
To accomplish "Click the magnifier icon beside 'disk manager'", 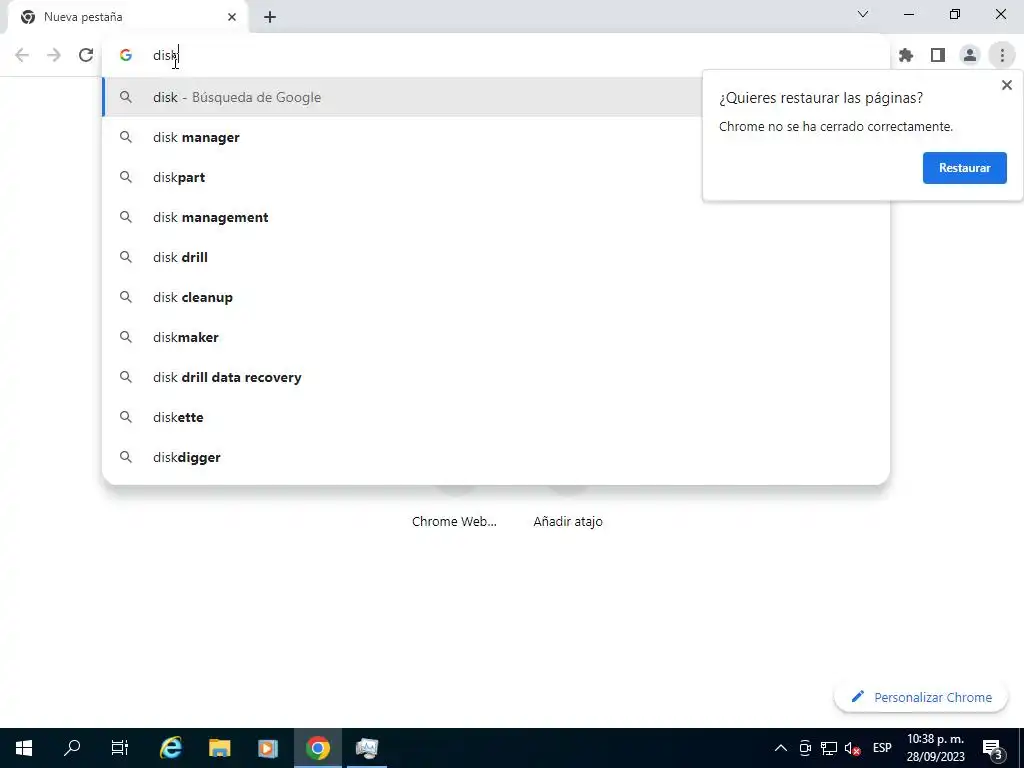I will [126, 137].
